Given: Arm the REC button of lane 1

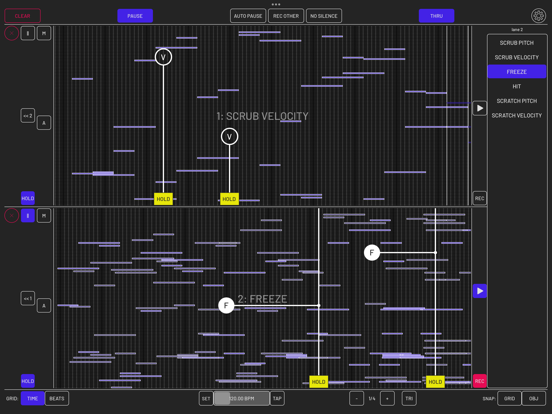Looking at the screenshot, I should coord(479,198).
